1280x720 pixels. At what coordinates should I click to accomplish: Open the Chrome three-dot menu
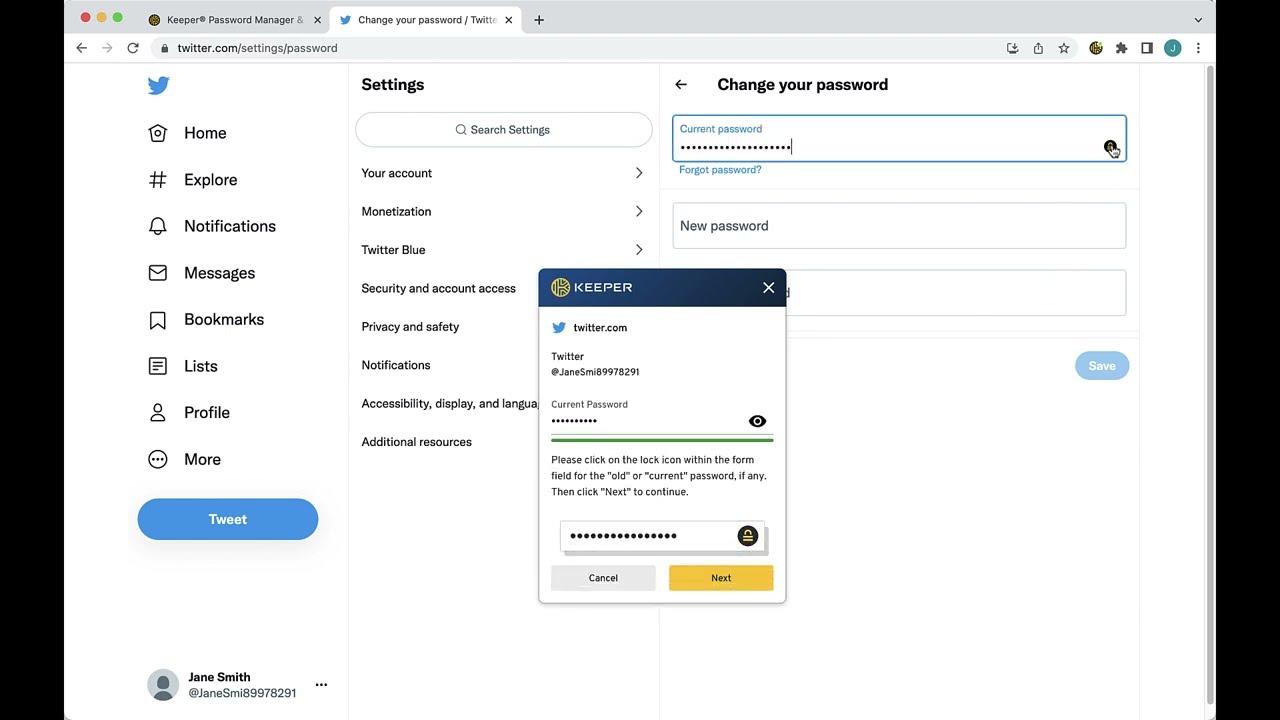click(1198, 48)
